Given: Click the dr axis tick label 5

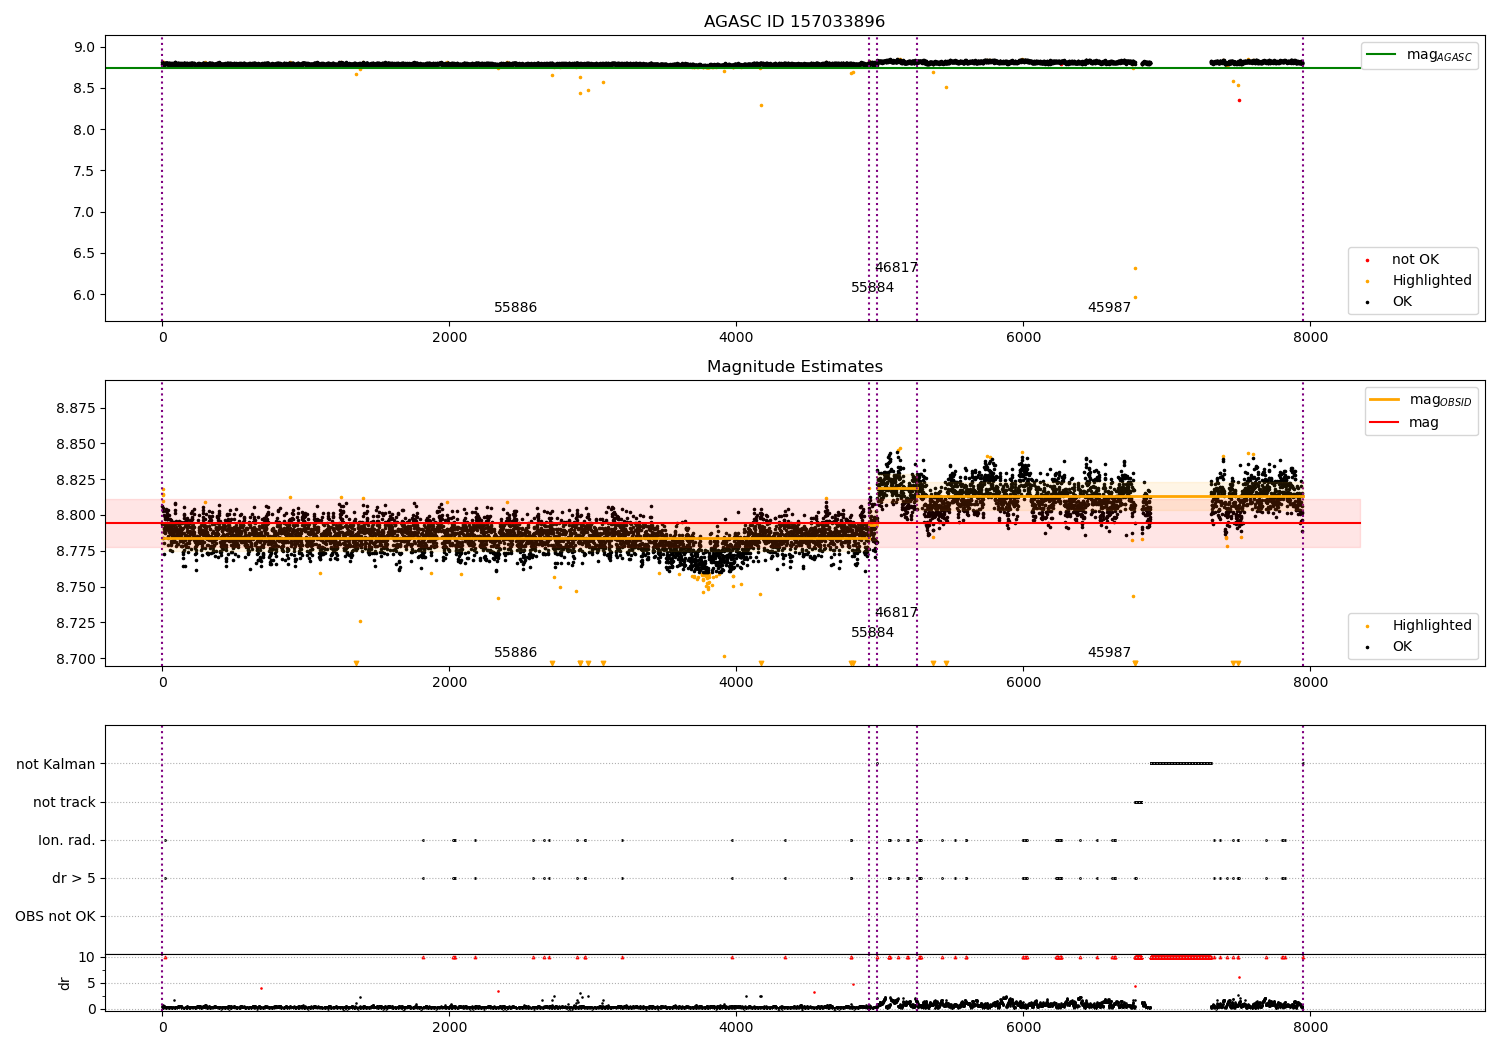Looking at the screenshot, I should [91, 984].
